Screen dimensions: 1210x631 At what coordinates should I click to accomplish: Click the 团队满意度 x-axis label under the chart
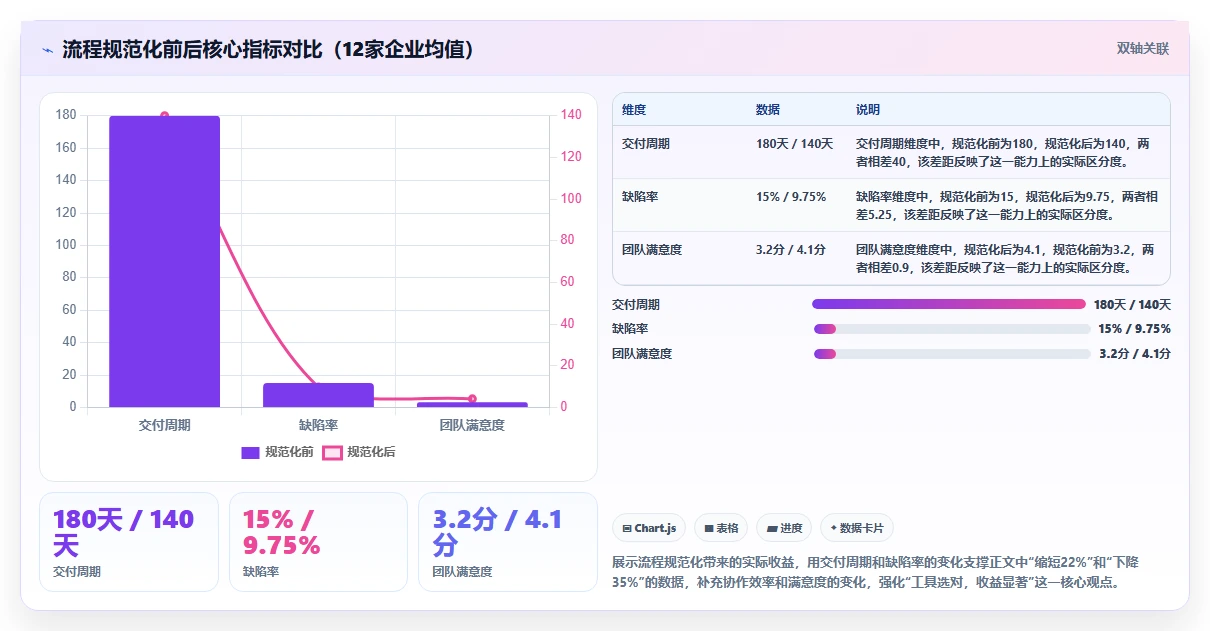tap(472, 425)
